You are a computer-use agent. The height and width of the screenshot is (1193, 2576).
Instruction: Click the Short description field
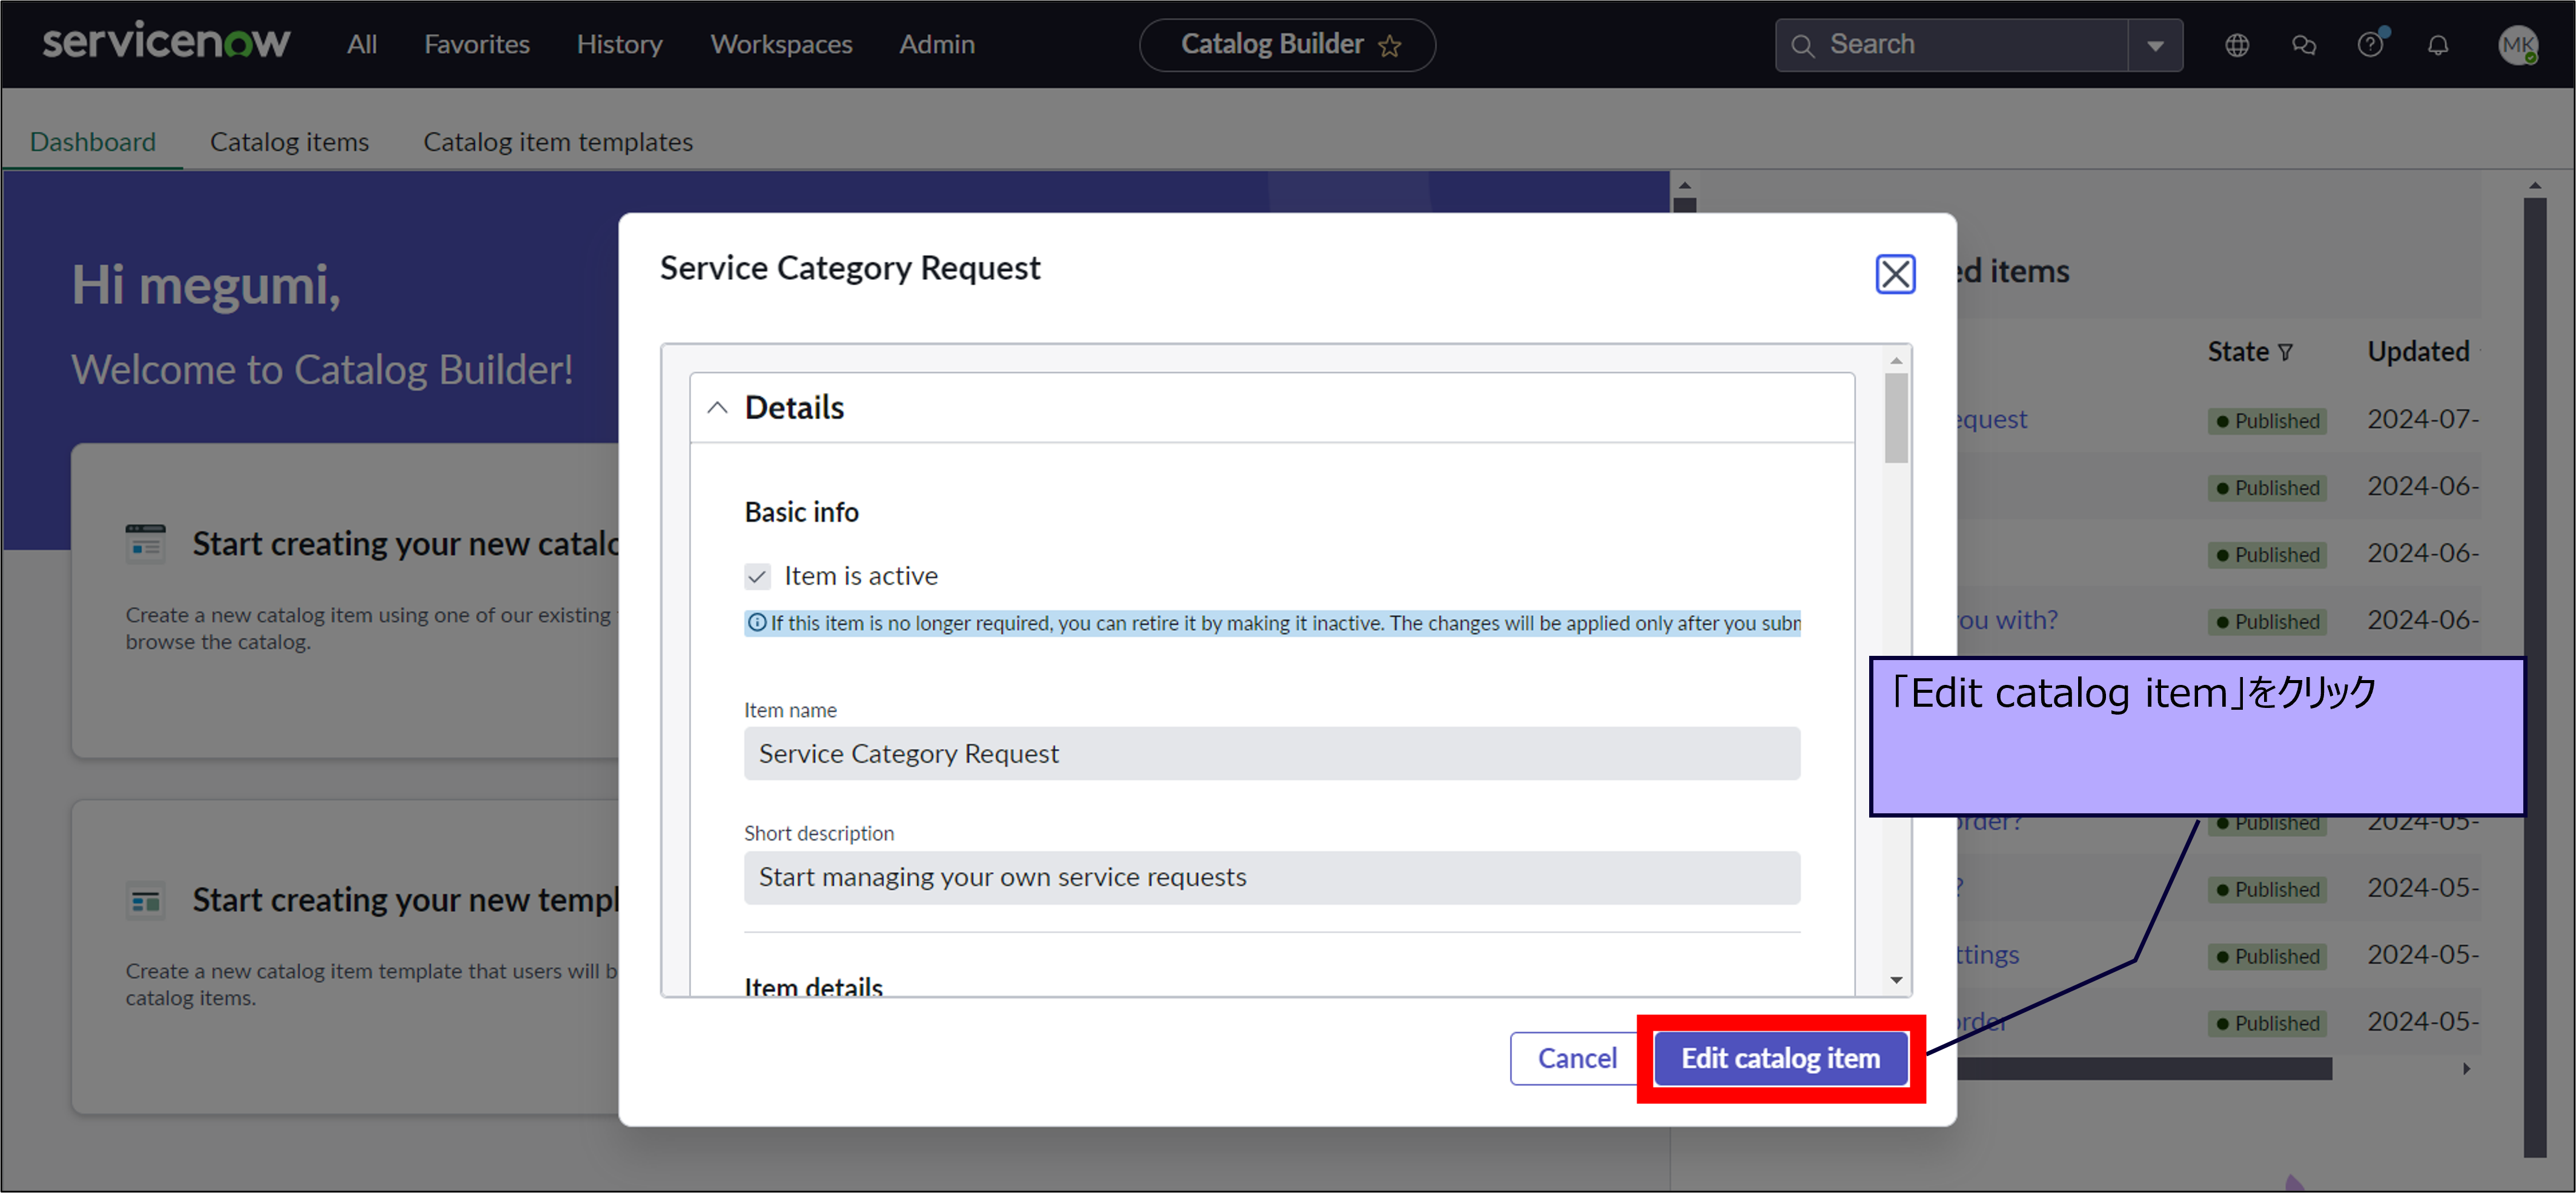click(1271, 877)
